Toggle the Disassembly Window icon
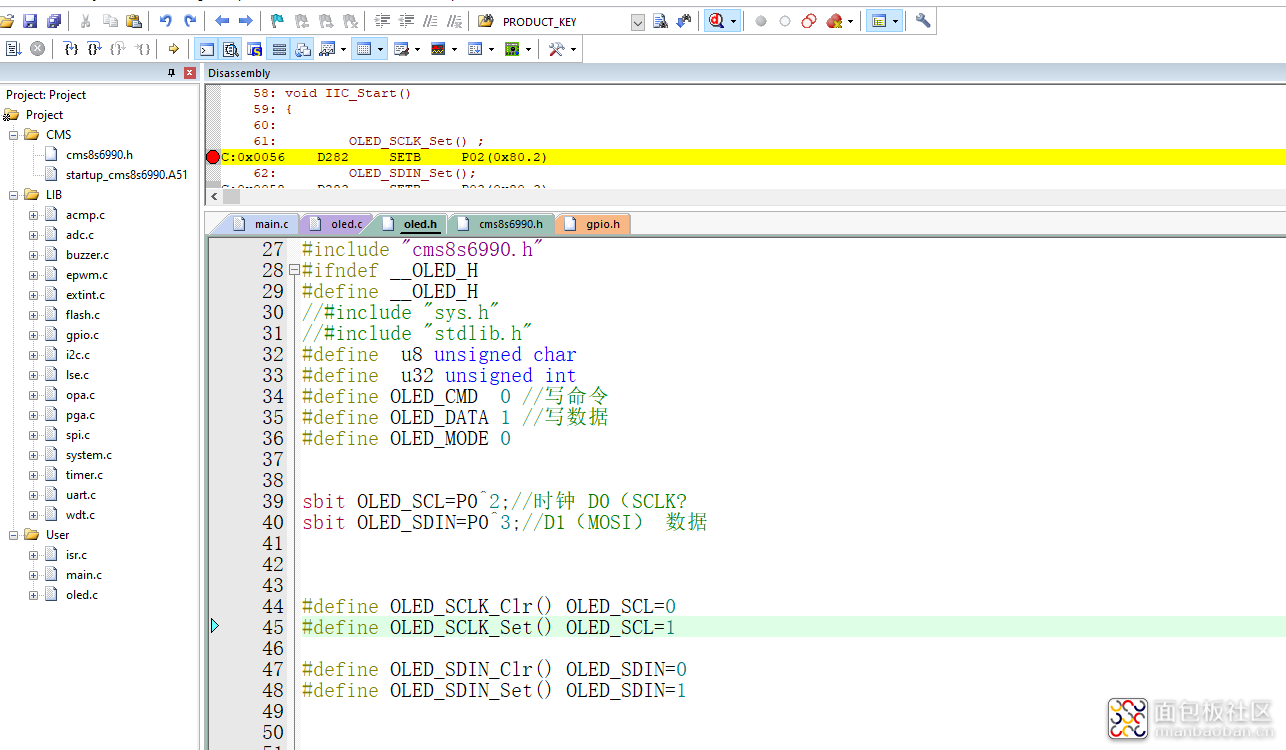 tap(230, 48)
